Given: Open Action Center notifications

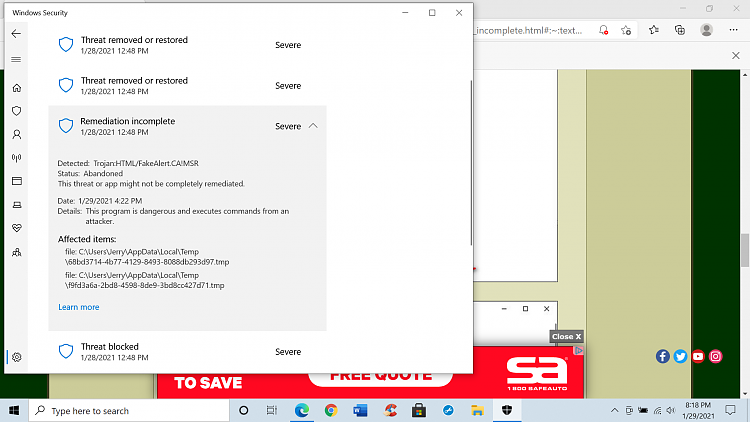Looking at the screenshot, I should (730, 411).
